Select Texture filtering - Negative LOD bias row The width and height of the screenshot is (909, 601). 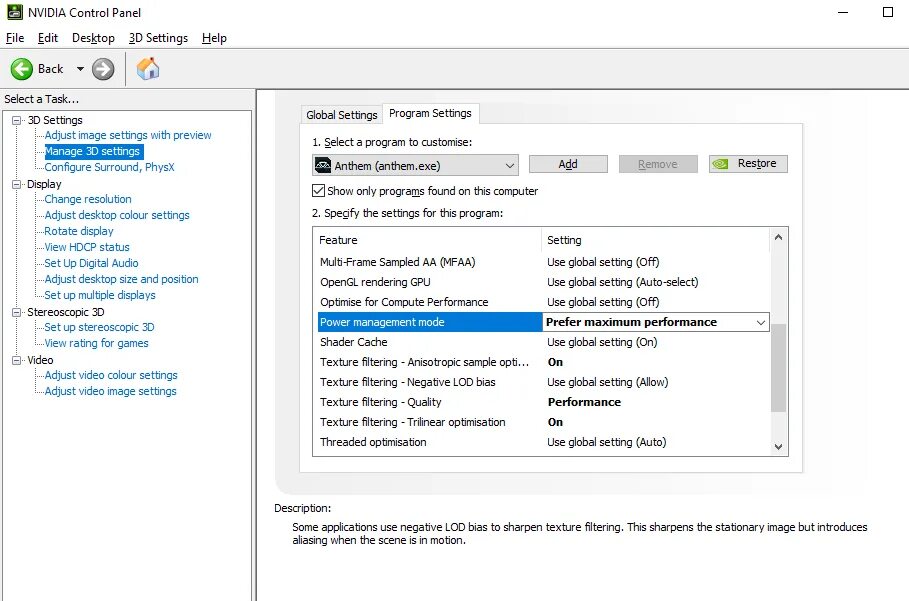pyautogui.click(x=543, y=382)
